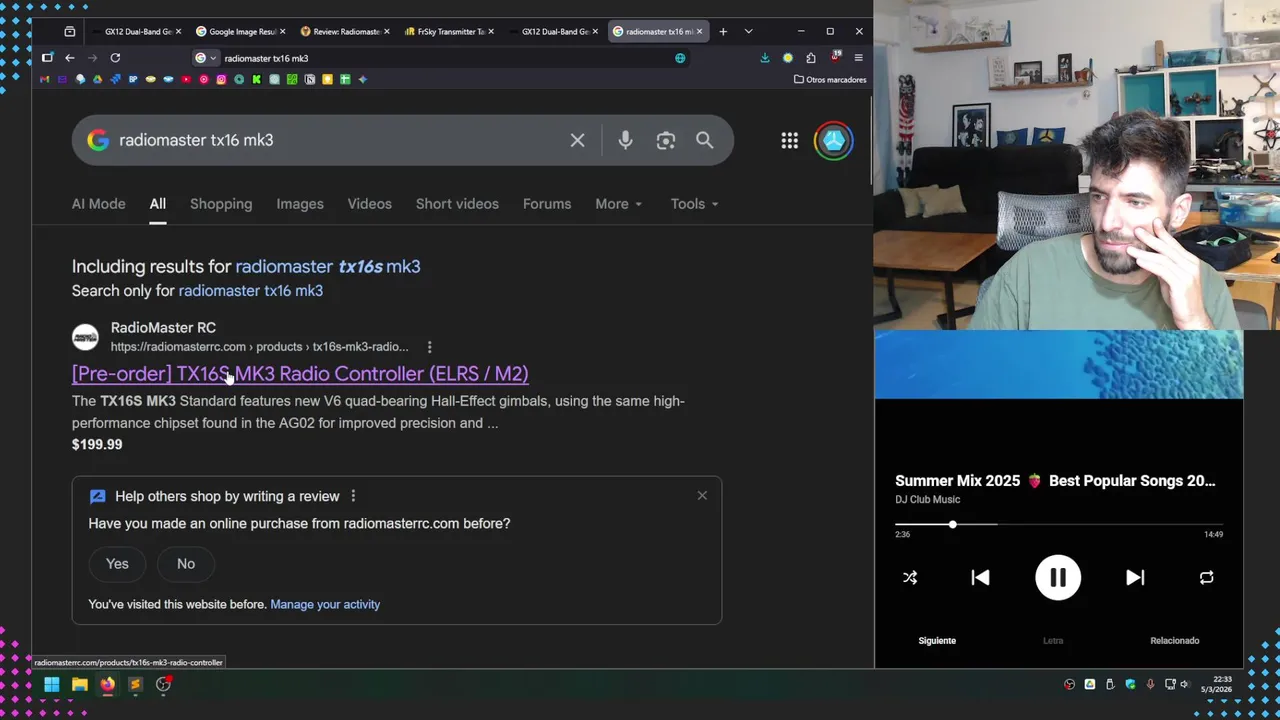Open the Otros marcadores bookmarks folder
Image resolution: width=1280 pixels, height=720 pixels.
click(x=830, y=79)
